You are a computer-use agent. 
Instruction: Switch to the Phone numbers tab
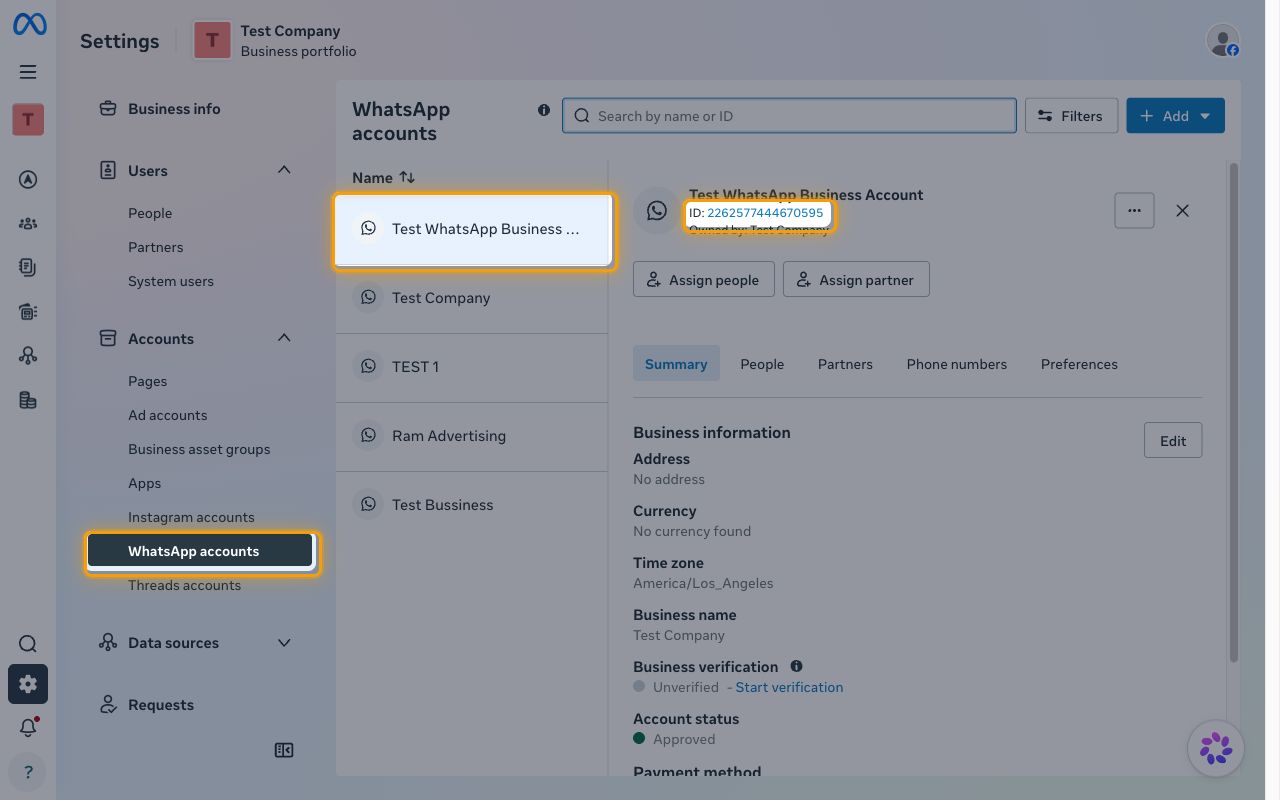957,364
